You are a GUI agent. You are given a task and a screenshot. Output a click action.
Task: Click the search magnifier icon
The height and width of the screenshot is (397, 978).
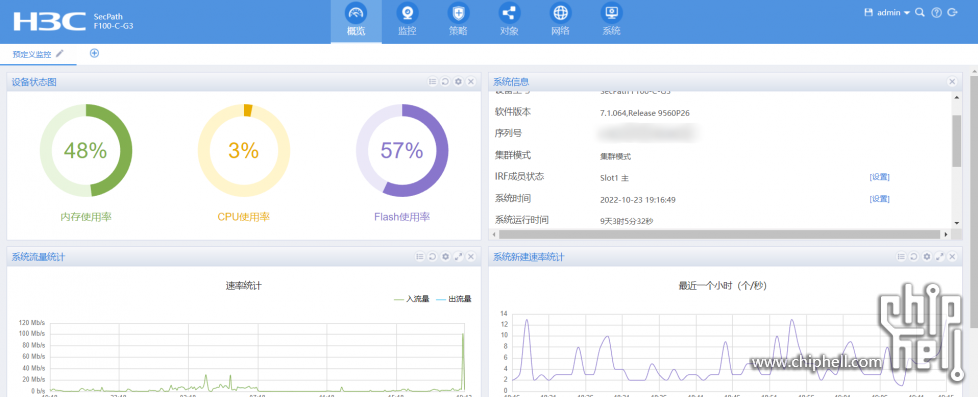pyautogui.click(x=919, y=12)
